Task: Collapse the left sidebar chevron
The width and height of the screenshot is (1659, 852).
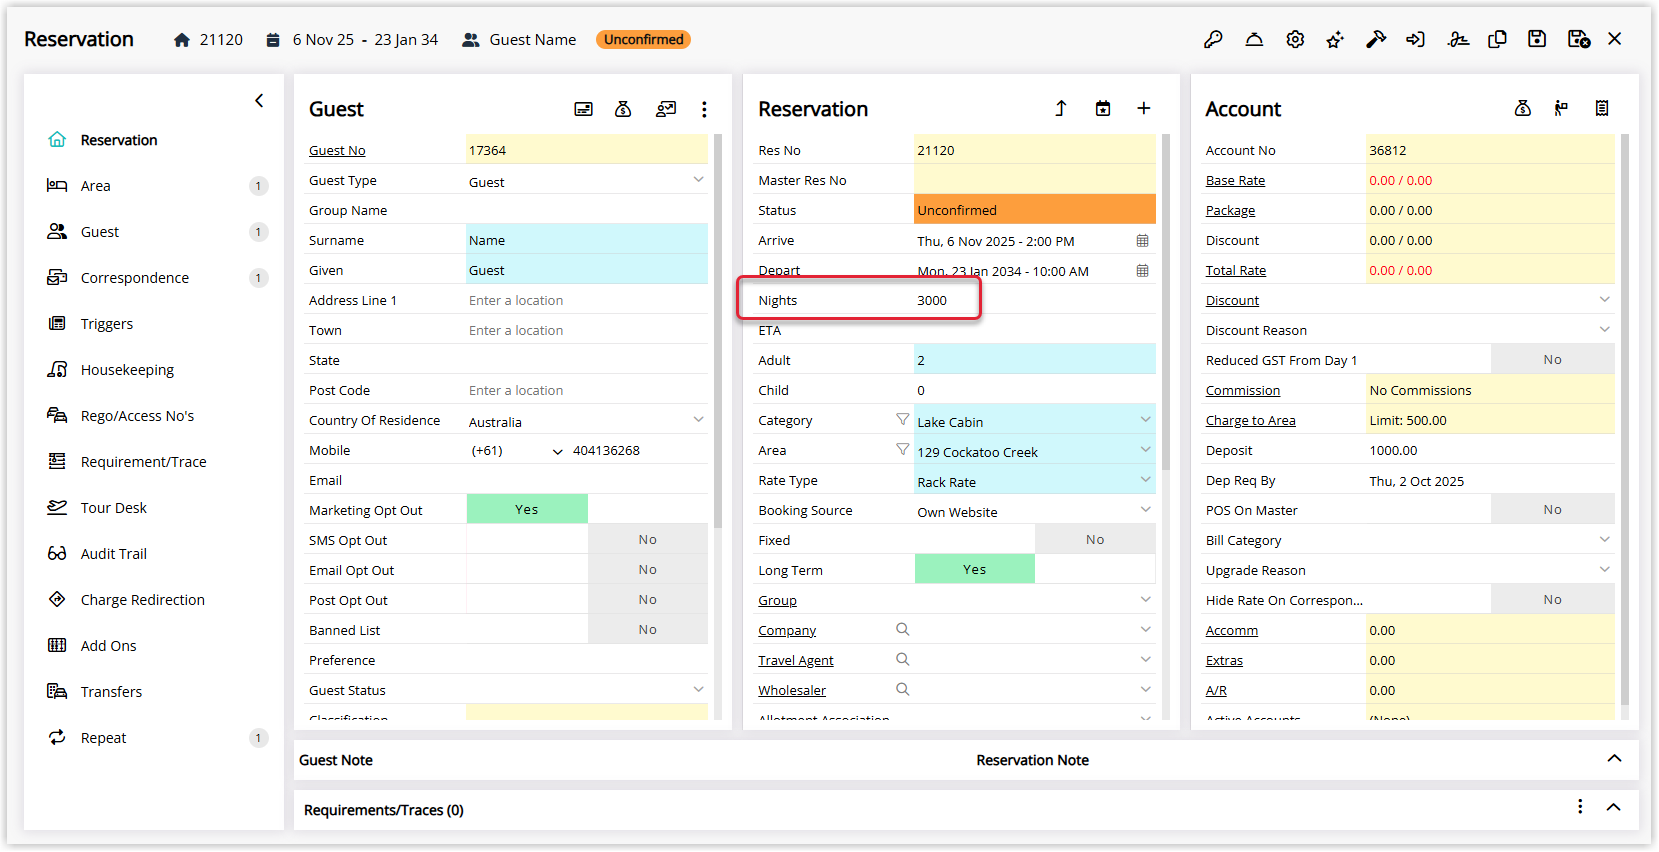Action: pos(259,100)
